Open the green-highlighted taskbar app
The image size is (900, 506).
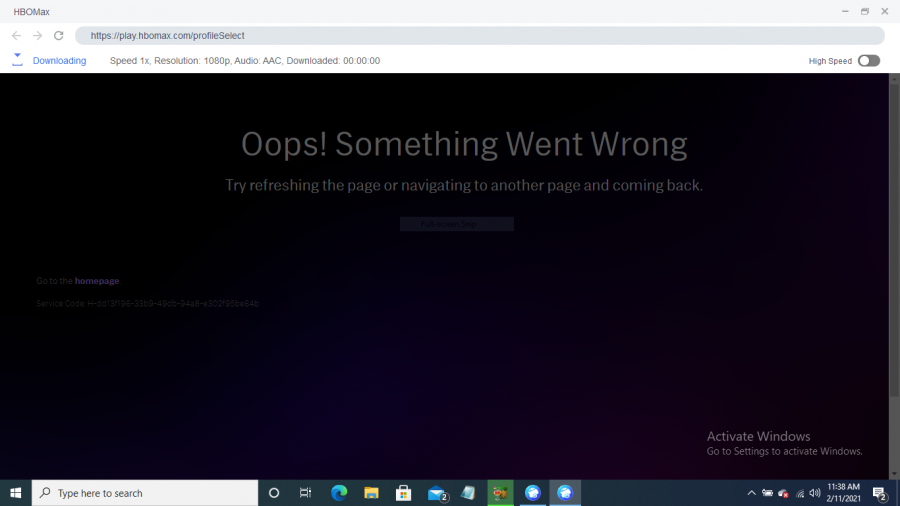[501, 493]
